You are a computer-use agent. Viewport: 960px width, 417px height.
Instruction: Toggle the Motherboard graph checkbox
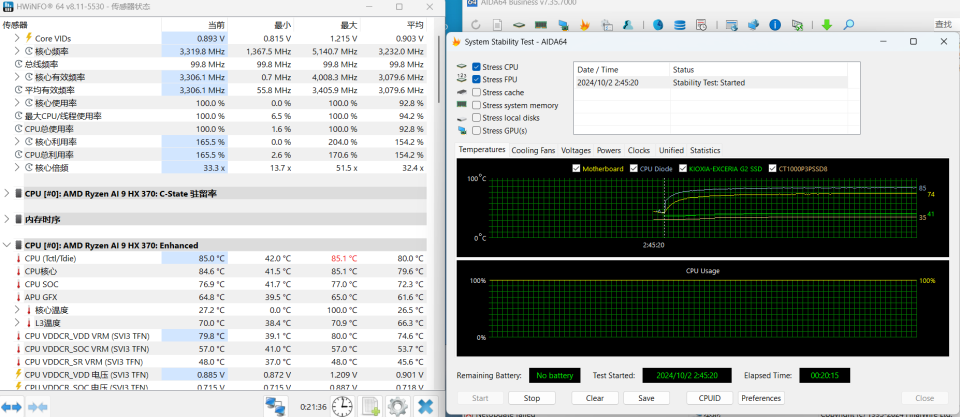click(576, 168)
